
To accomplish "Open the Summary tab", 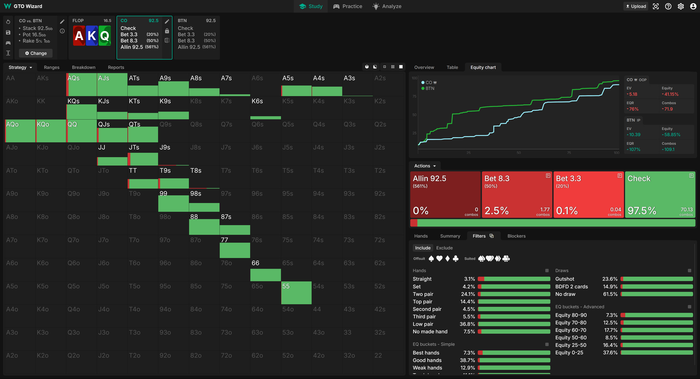I will pyautogui.click(x=450, y=236).
